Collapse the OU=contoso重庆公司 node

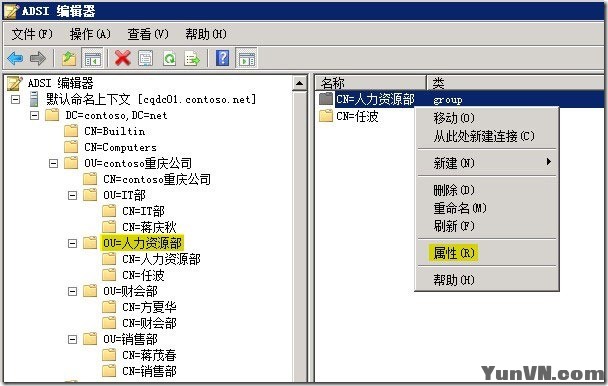tap(54, 163)
